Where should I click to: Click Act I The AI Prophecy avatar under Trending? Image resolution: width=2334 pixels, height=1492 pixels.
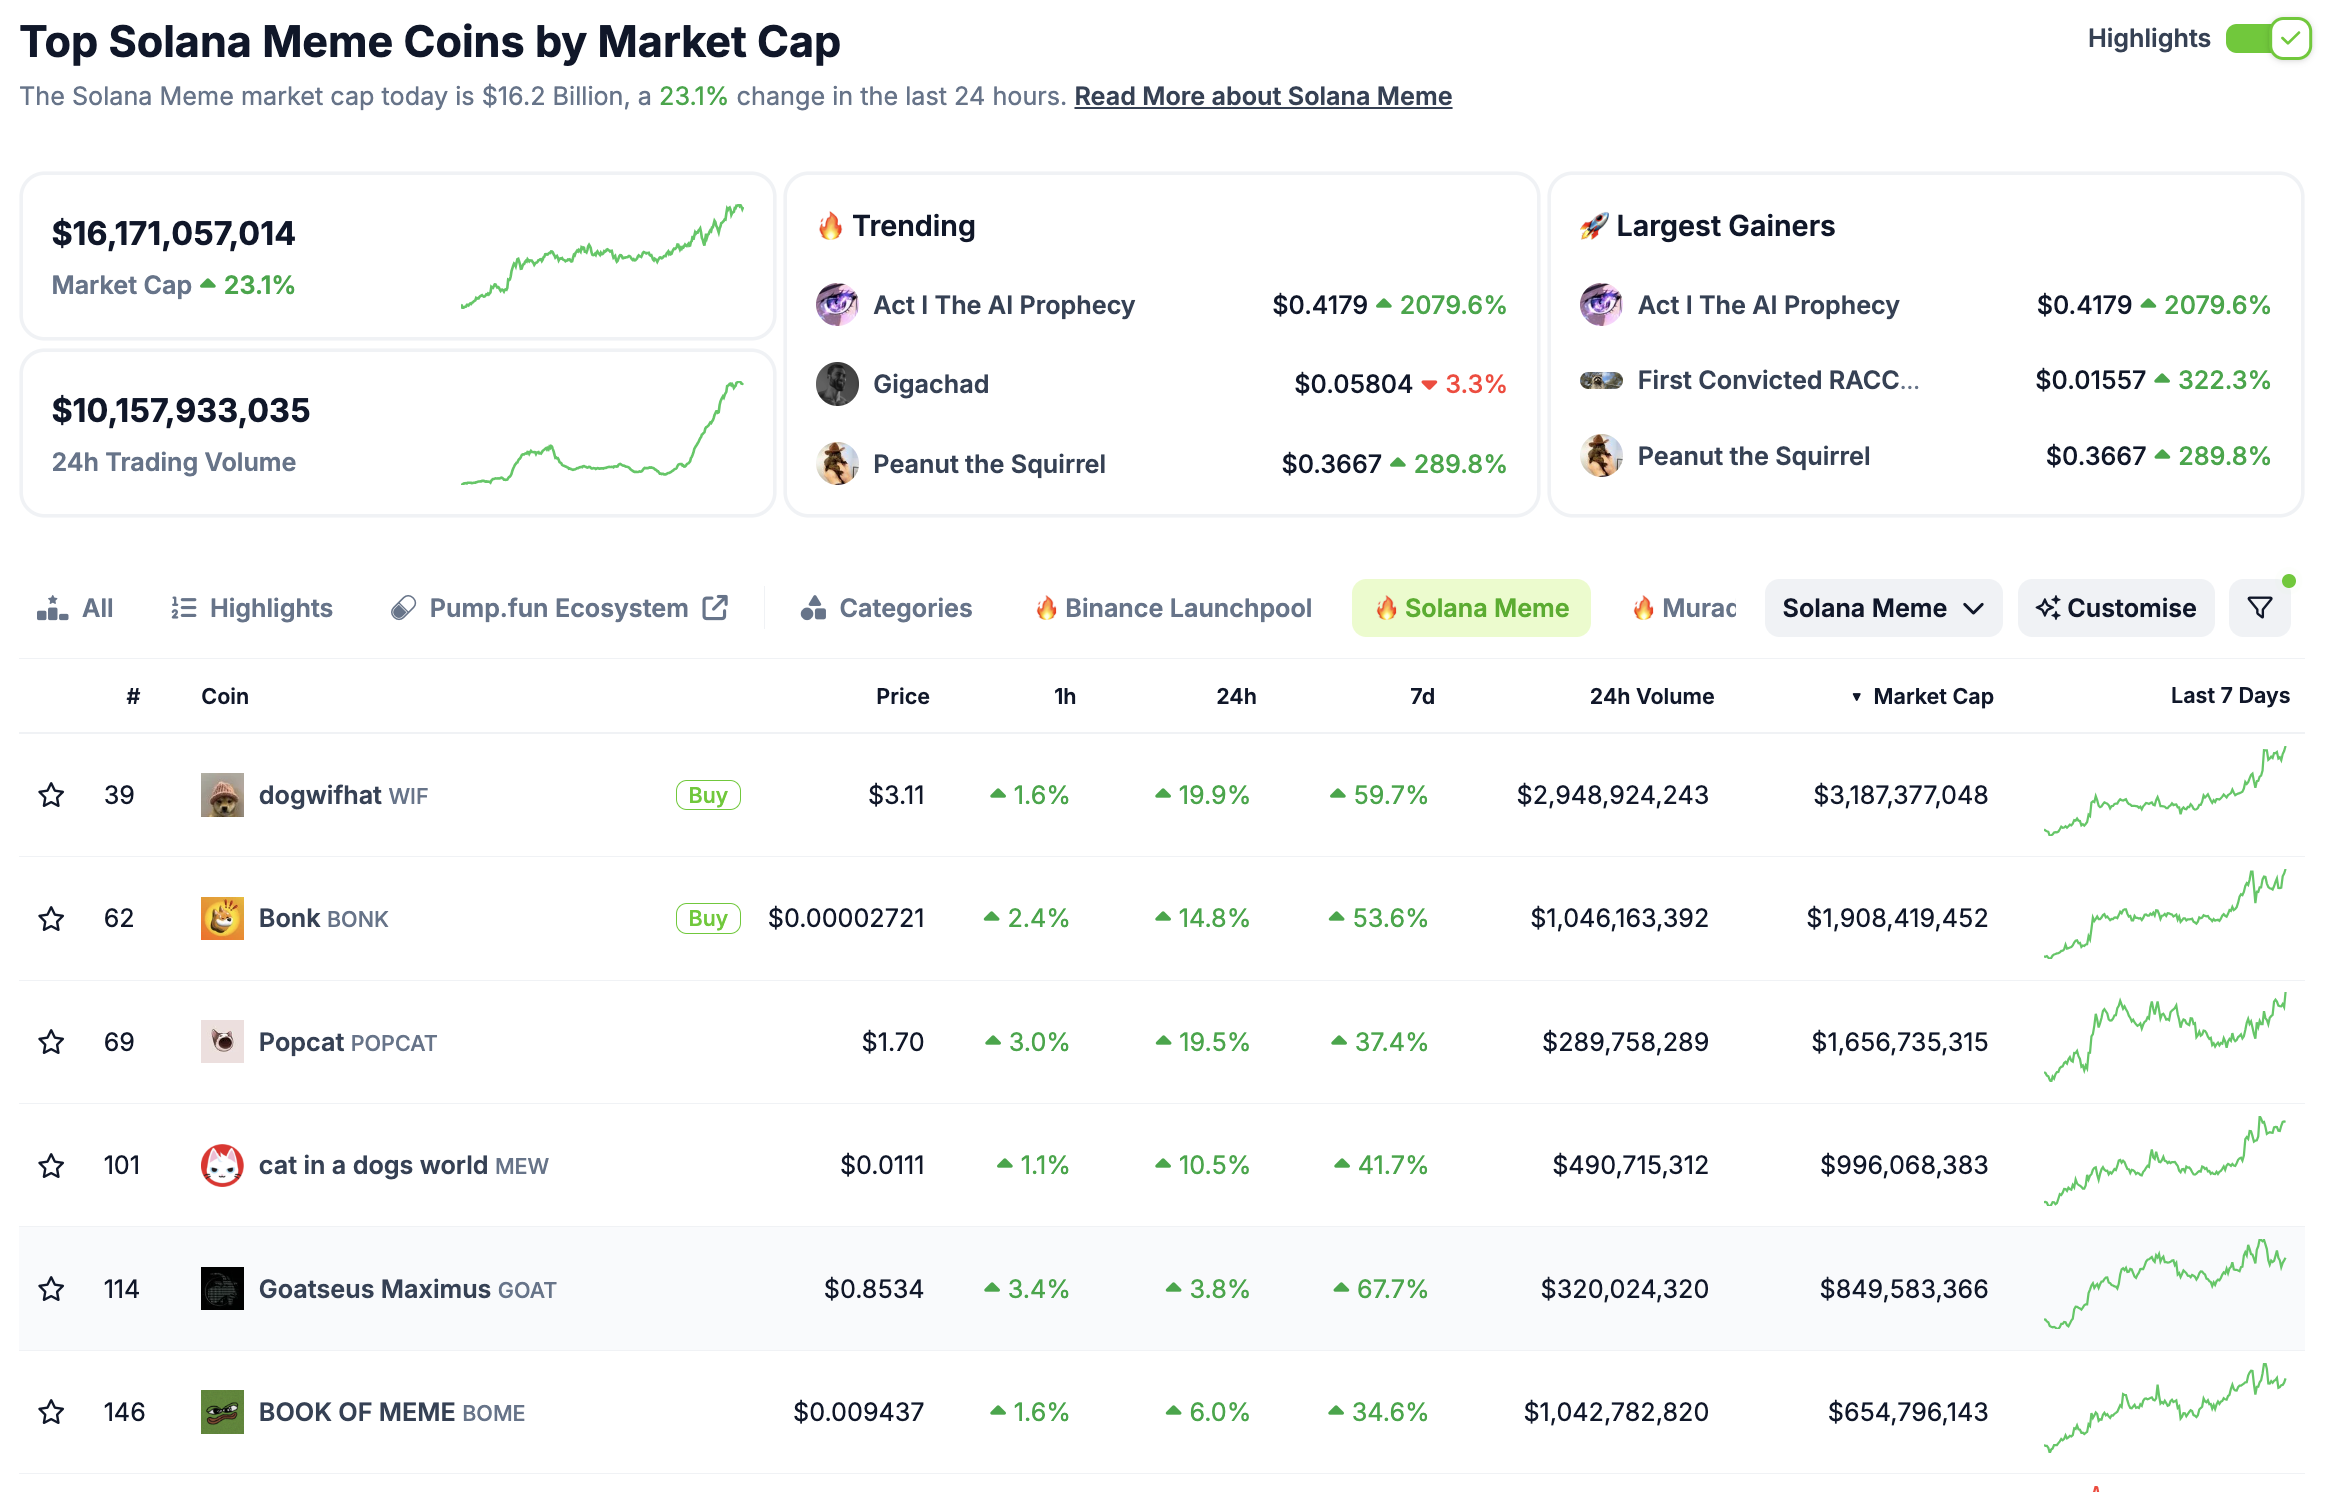click(838, 305)
